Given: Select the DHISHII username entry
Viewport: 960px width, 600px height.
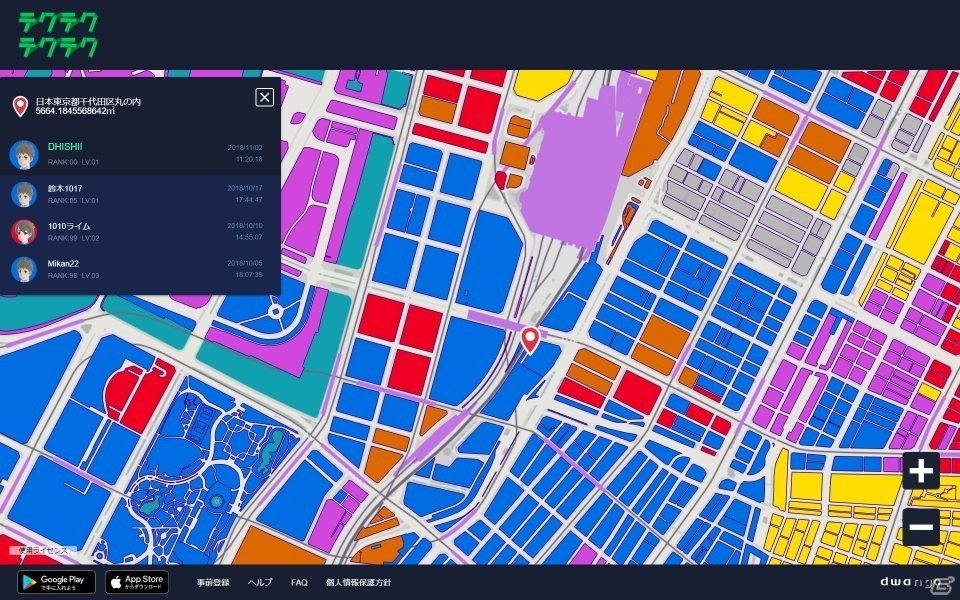Looking at the screenshot, I should (65, 147).
